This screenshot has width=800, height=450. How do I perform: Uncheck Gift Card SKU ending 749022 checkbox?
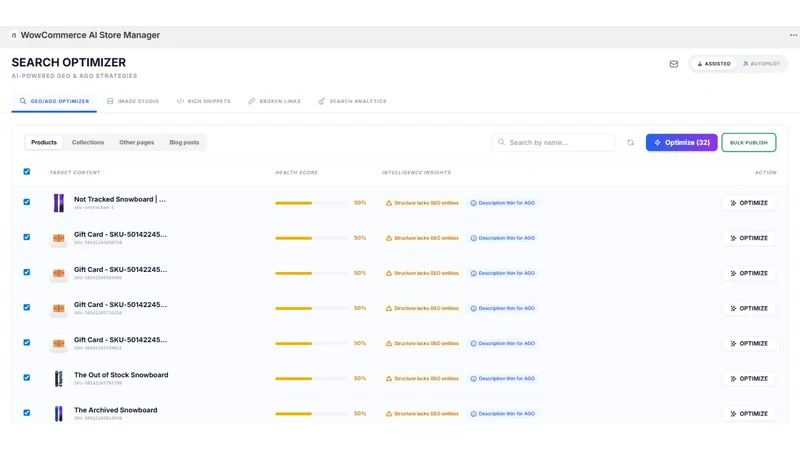[x=27, y=343]
